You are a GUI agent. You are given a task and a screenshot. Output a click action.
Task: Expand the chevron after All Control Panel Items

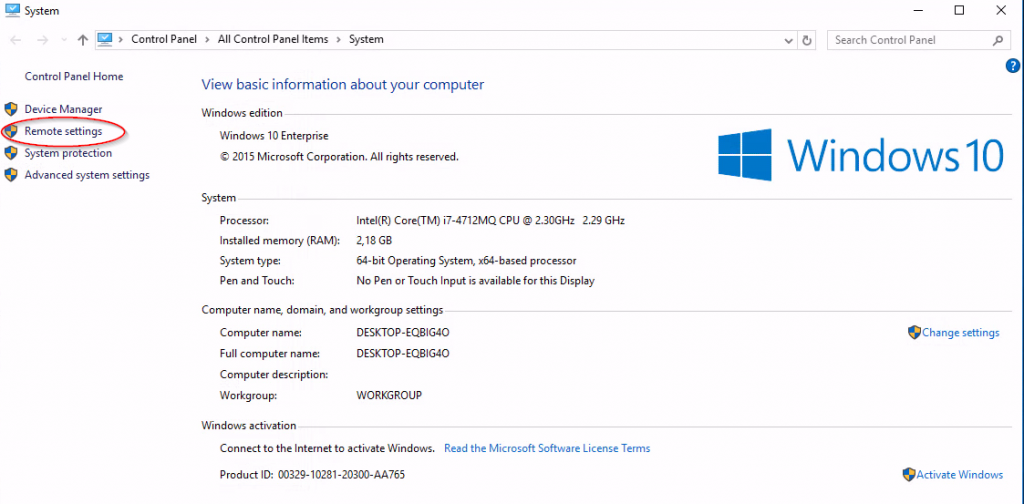click(339, 39)
